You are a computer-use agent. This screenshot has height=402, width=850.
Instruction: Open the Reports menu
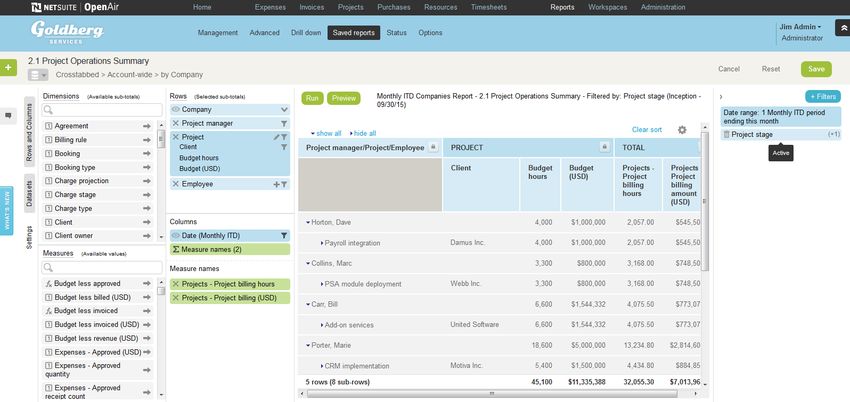click(562, 8)
